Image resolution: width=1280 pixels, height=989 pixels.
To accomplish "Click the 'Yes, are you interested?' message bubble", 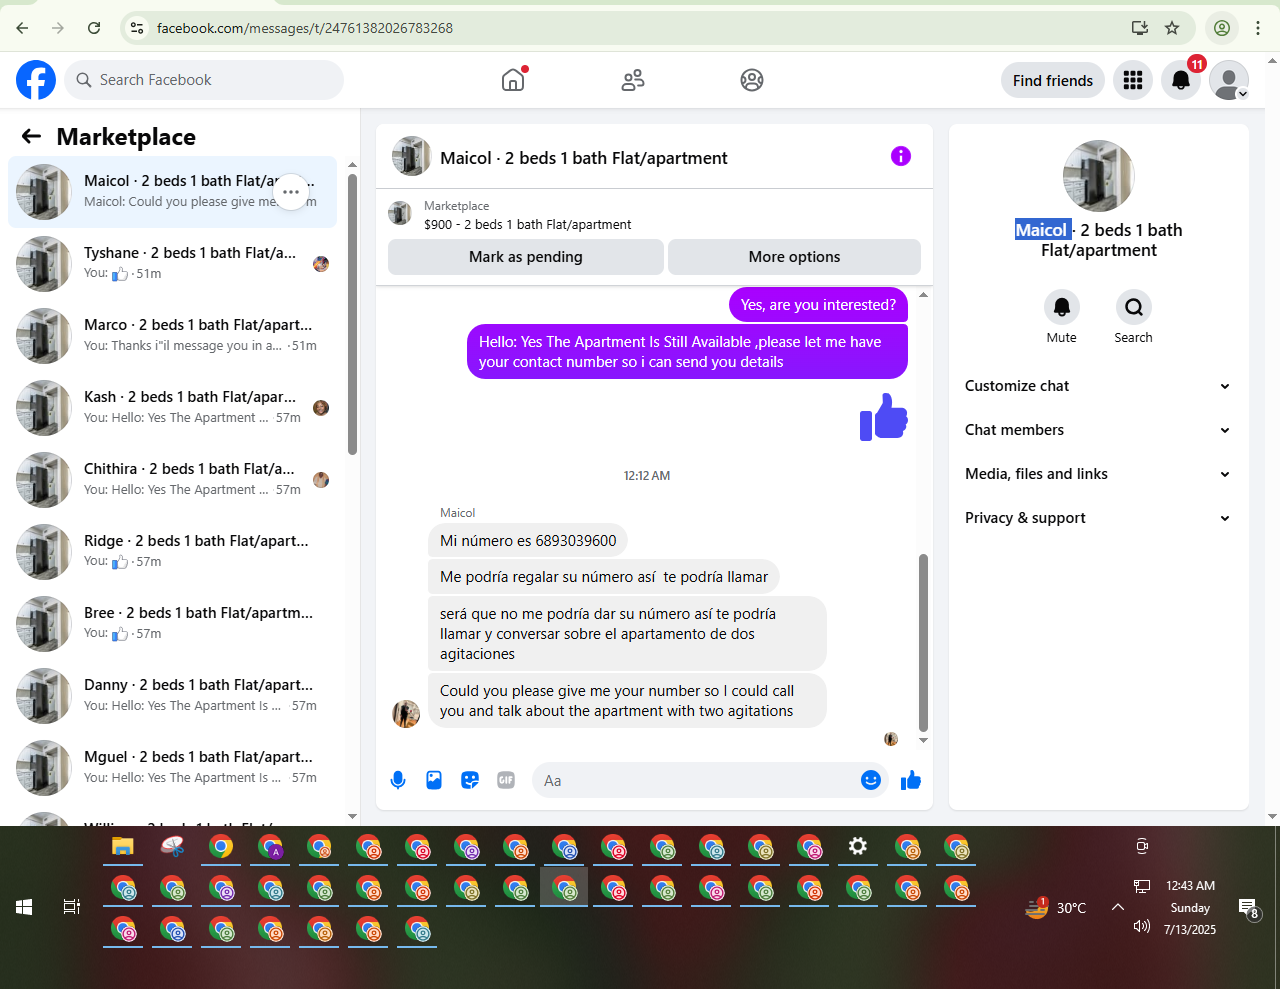I will [x=818, y=305].
